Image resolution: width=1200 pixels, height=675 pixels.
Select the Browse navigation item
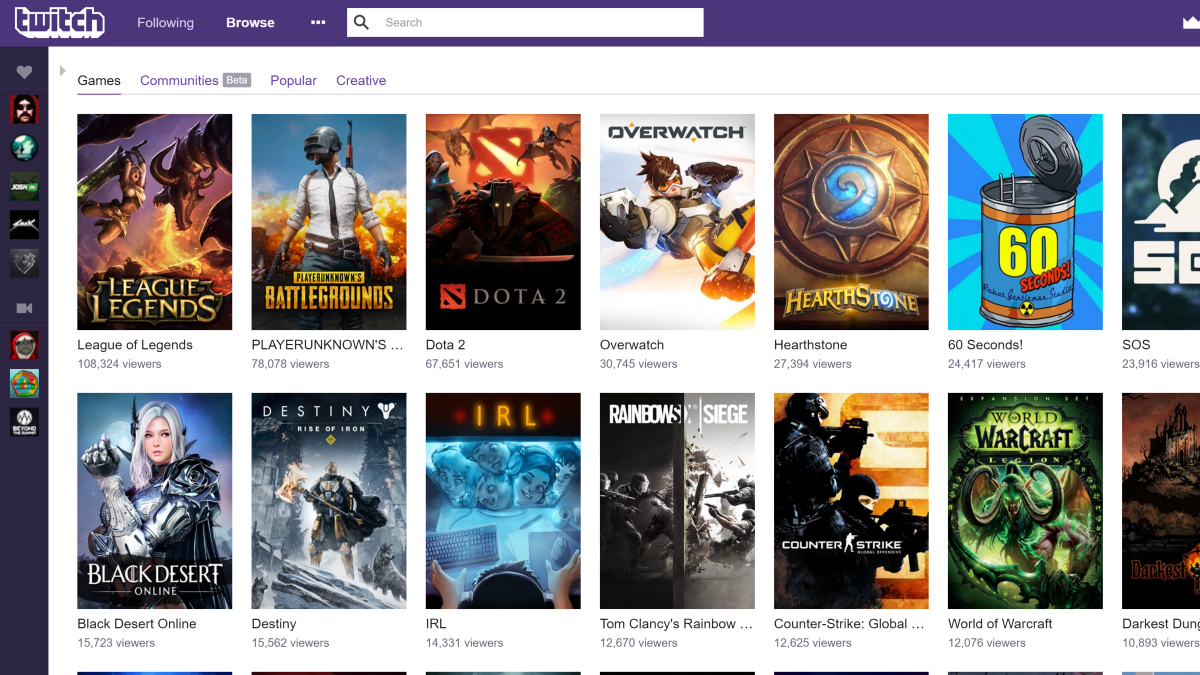pyautogui.click(x=250, y=22)
